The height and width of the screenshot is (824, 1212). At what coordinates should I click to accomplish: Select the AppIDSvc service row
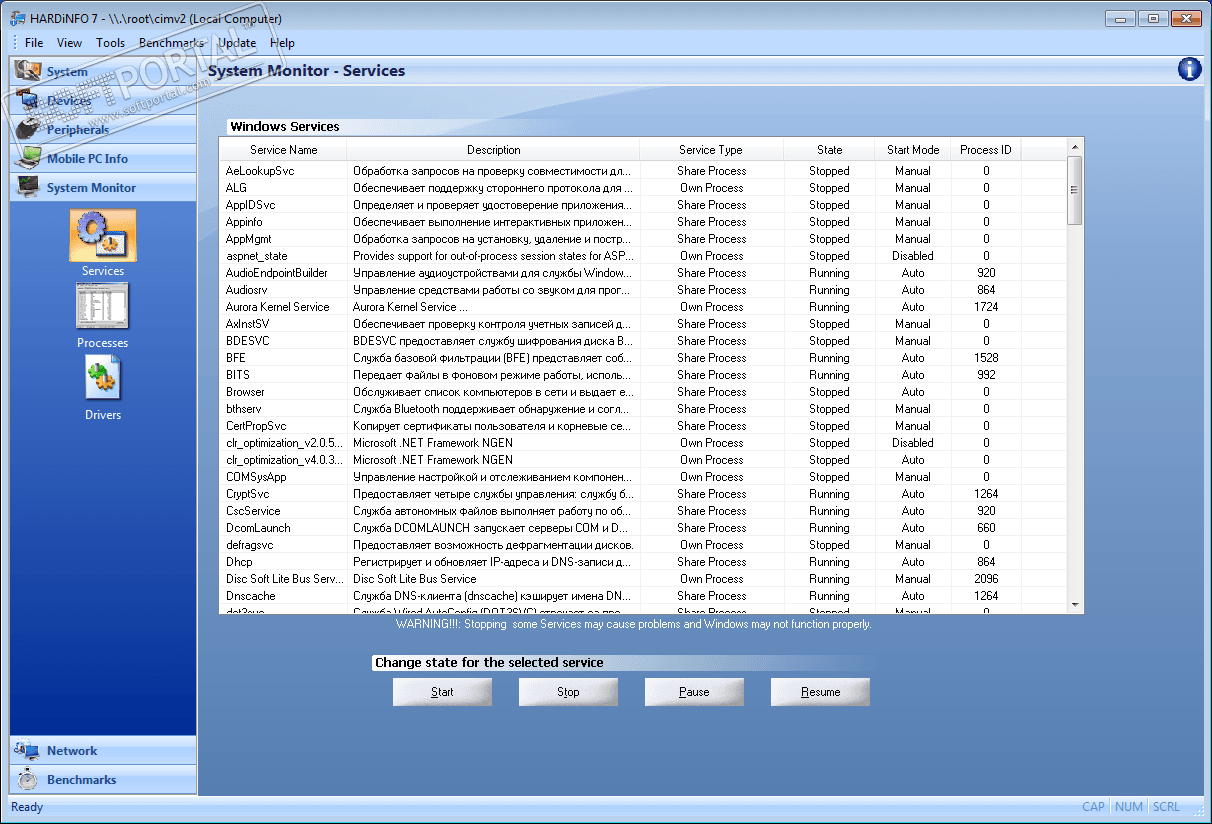(643, 205)
